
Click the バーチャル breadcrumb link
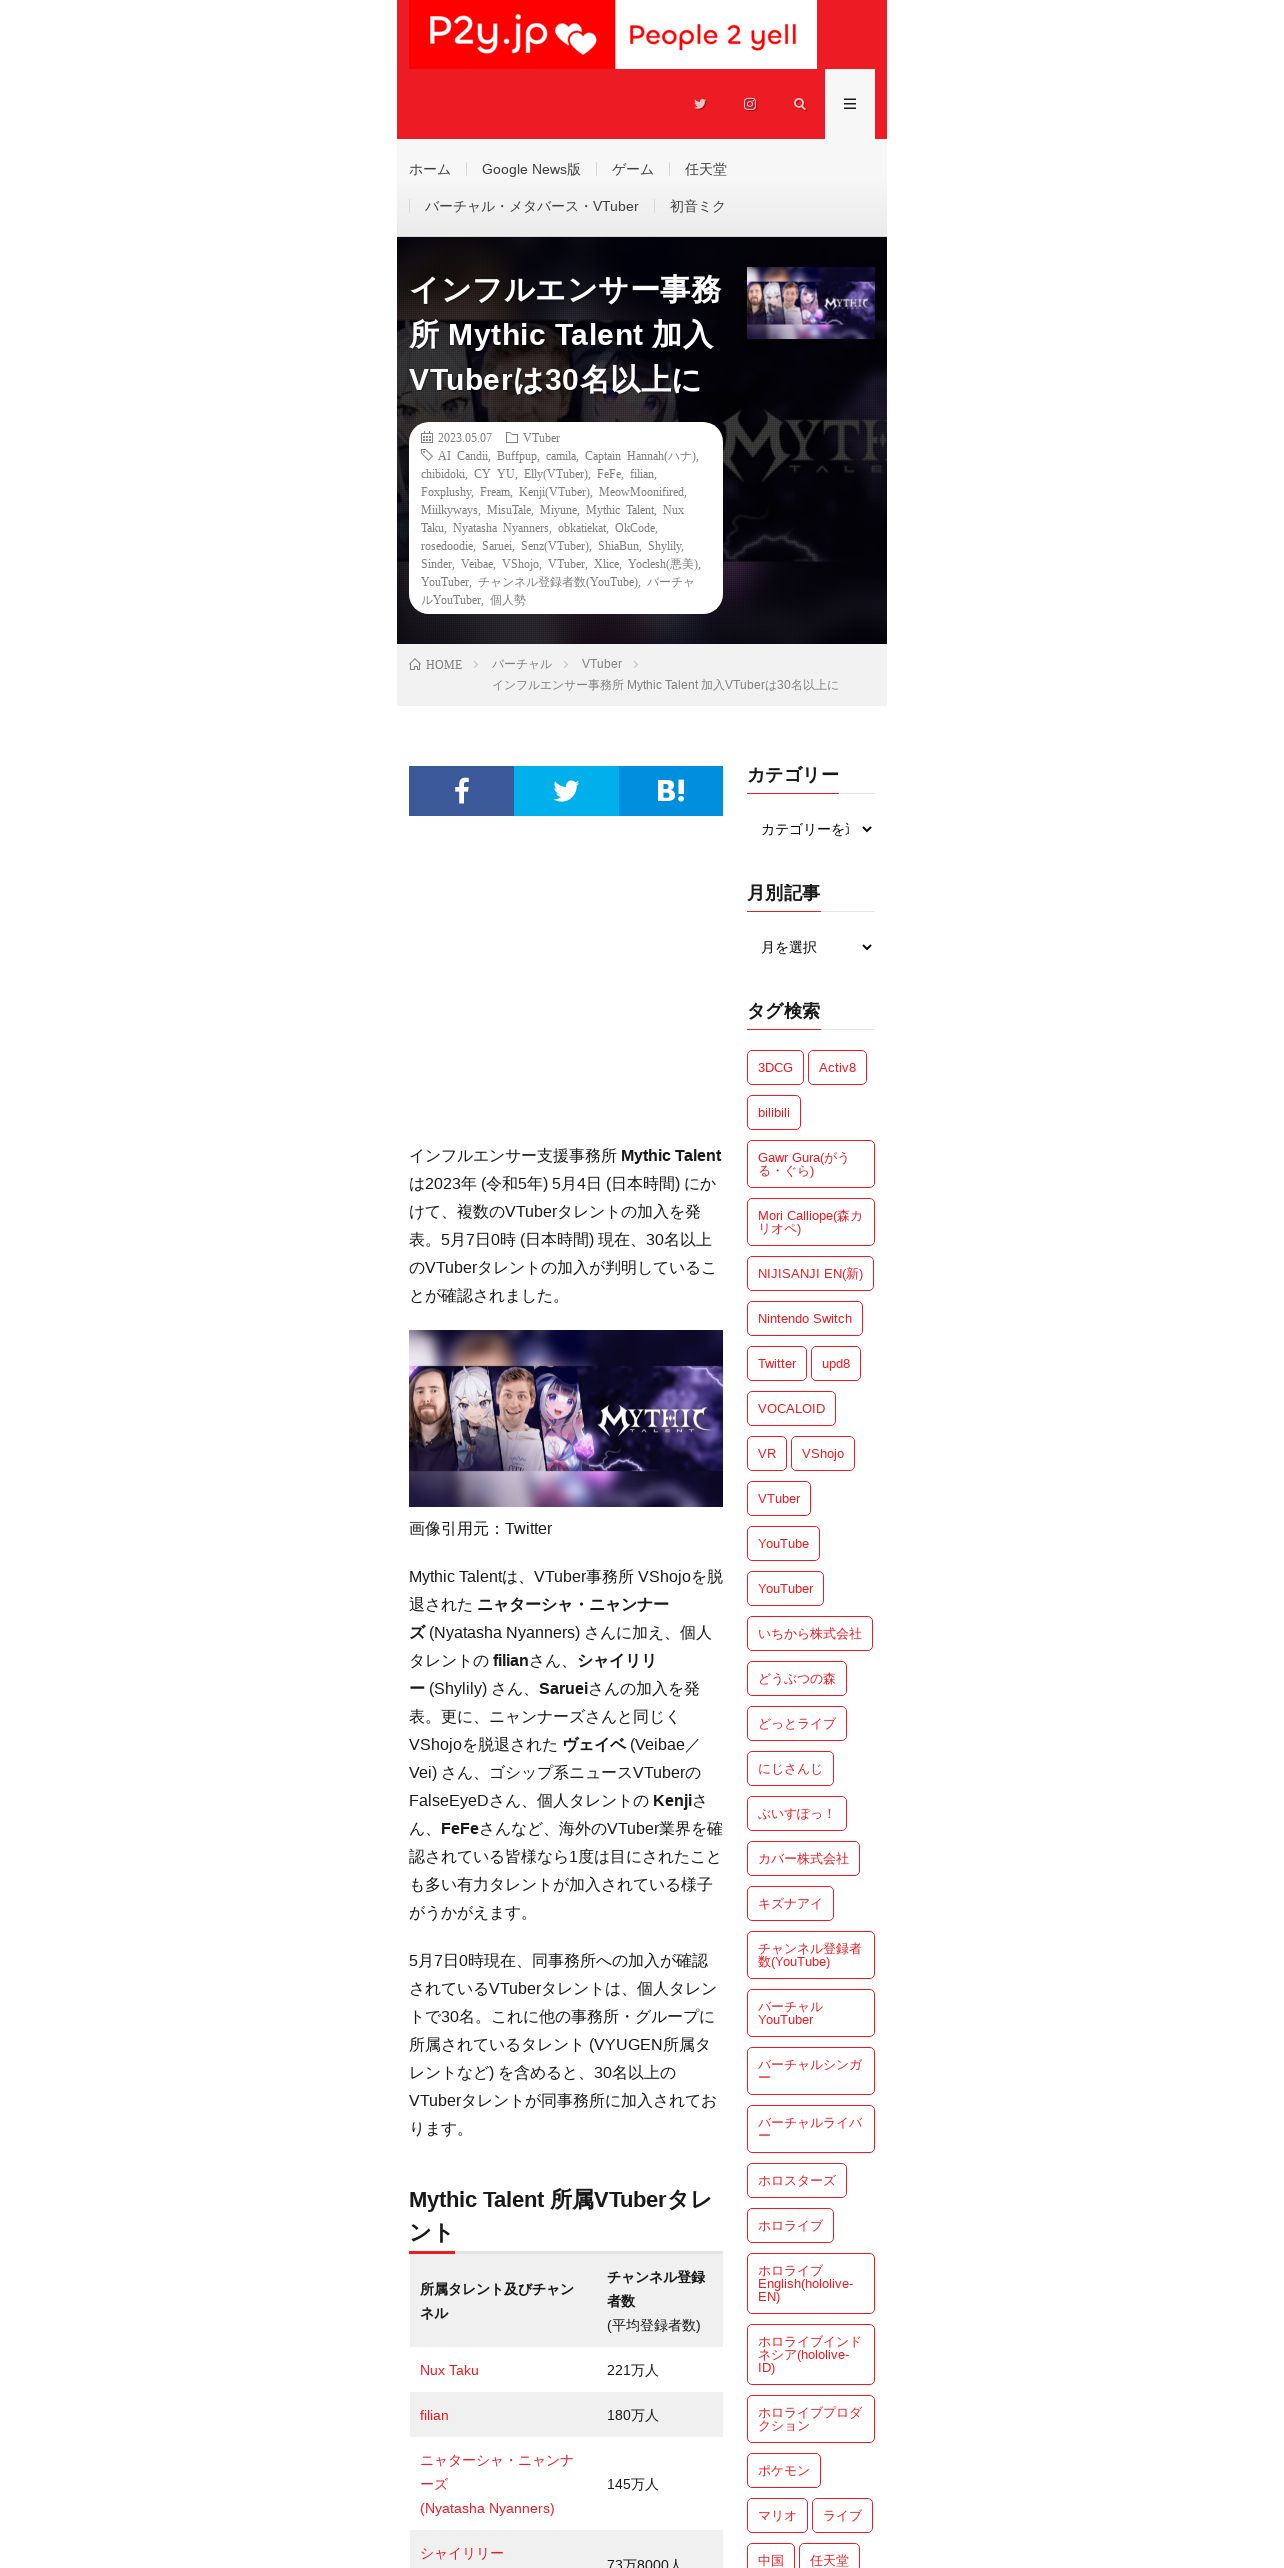pyautogui.click(x=521, y=665)
